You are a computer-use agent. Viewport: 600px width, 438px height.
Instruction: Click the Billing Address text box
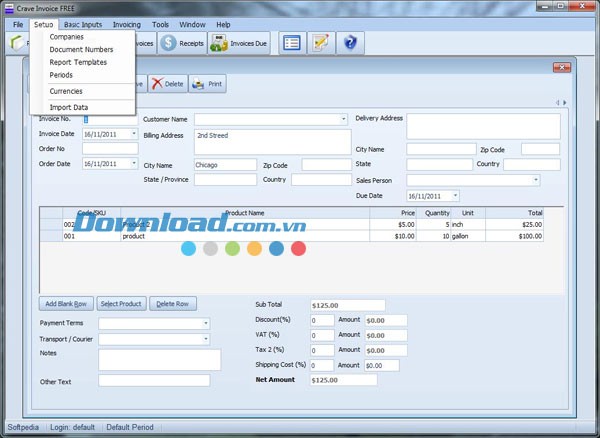coord(272,142)
